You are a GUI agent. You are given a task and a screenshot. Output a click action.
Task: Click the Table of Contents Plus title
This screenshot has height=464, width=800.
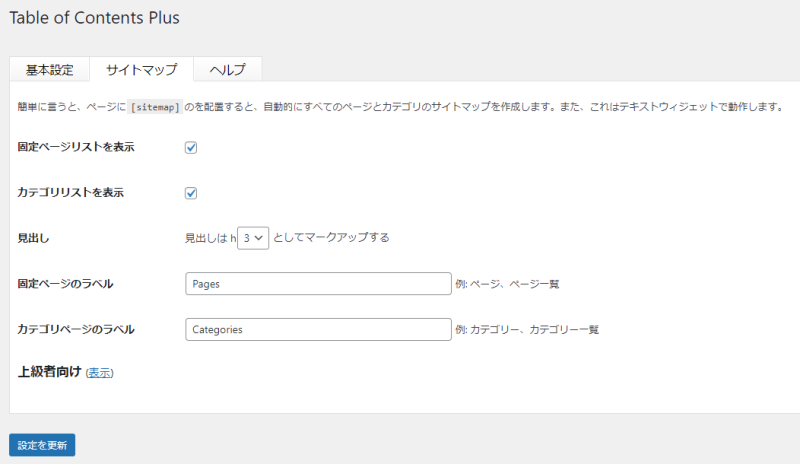pyautogui.click(x=95, y=18)
